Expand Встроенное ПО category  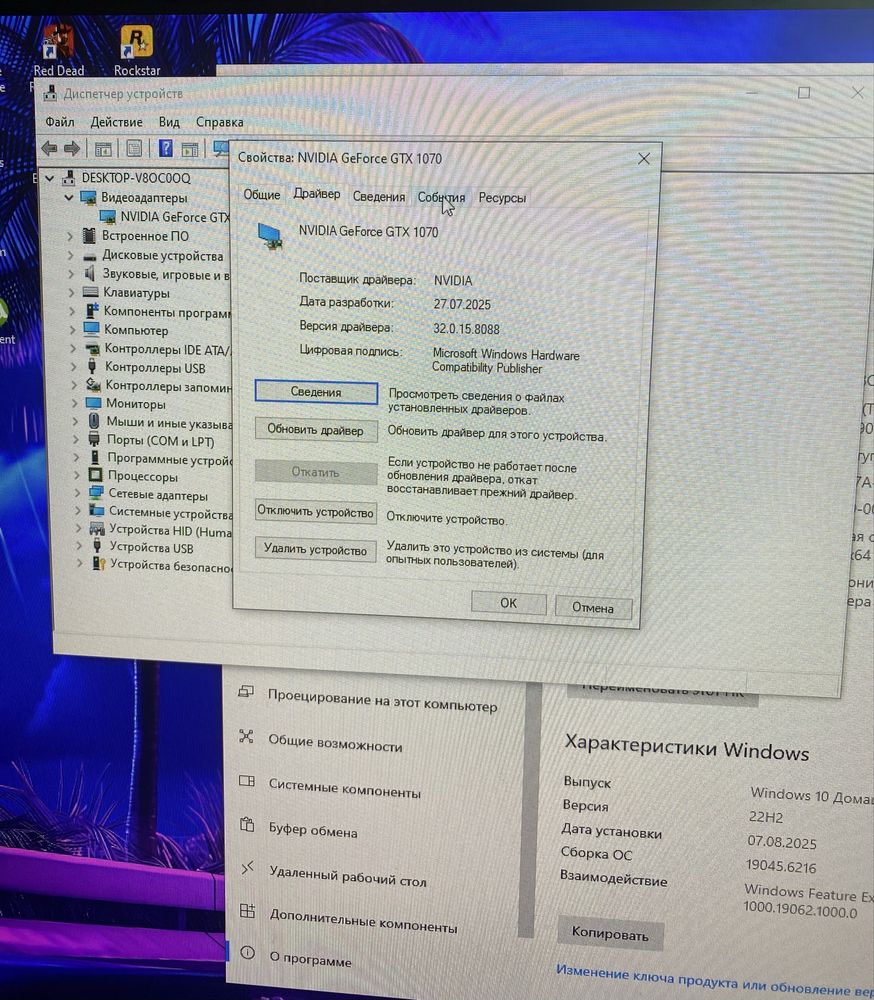pos(70,236)
